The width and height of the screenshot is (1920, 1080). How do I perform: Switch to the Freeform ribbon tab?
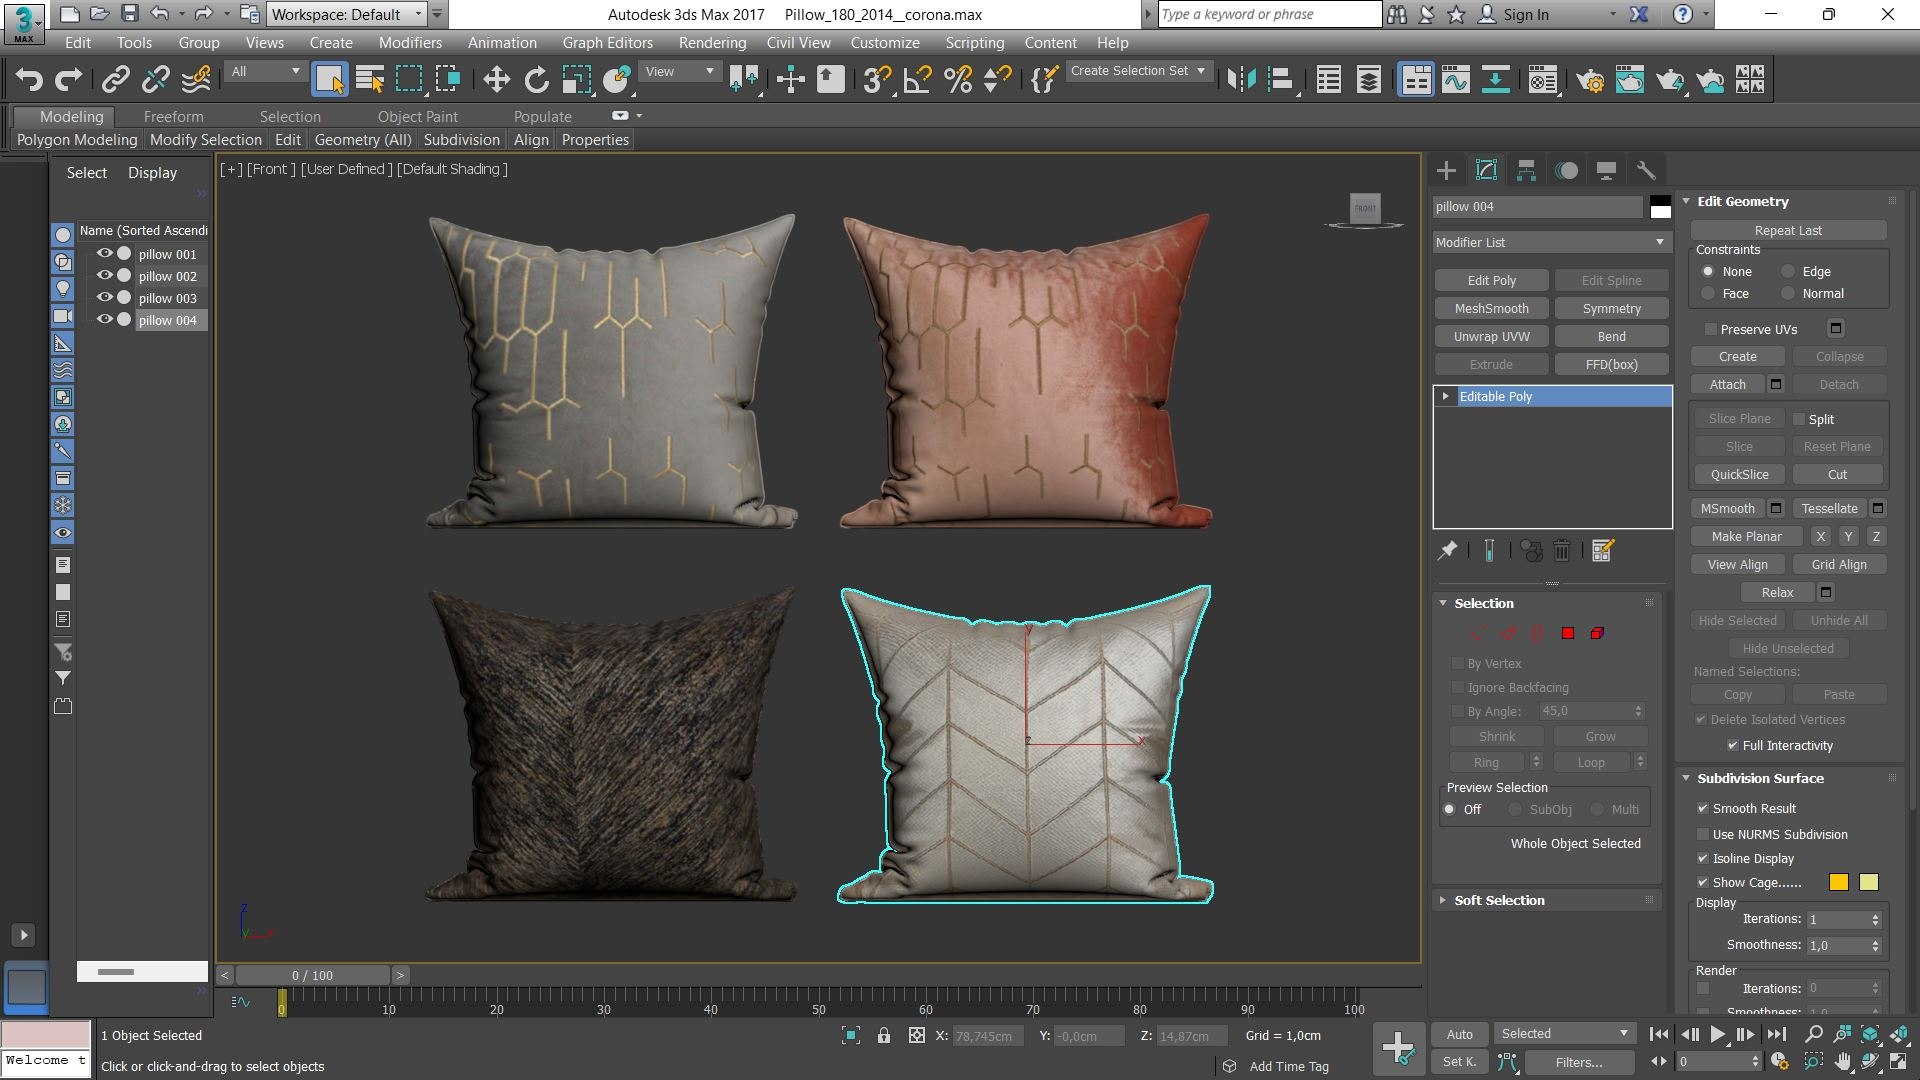[173, 117]
